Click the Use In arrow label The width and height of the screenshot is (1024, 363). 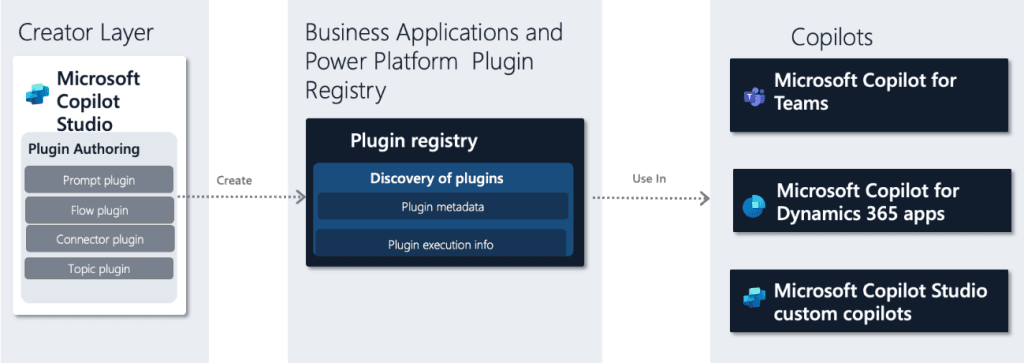(x=649, y=178)
